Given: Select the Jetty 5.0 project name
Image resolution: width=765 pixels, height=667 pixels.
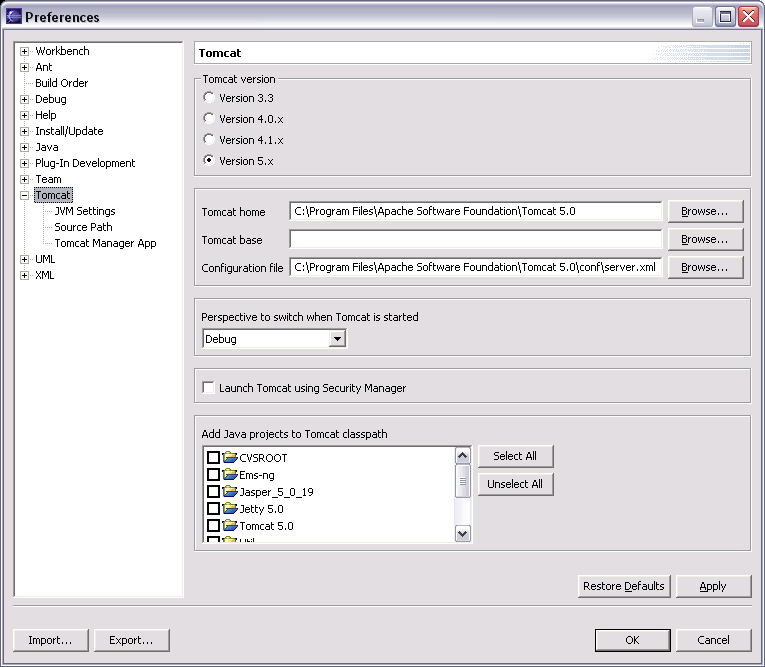Looking at the screenshot, I should (x=262, y=509).
